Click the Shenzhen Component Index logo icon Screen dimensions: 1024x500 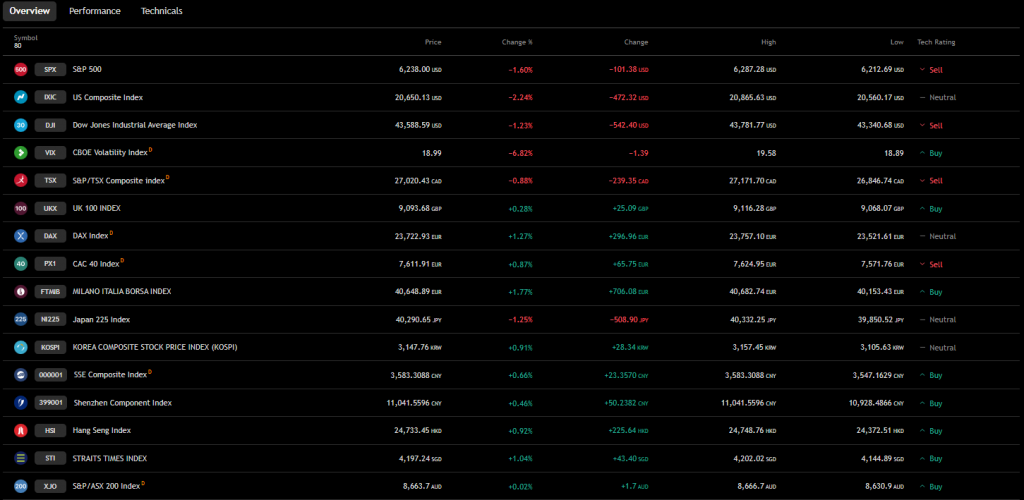tap(20, 403)
